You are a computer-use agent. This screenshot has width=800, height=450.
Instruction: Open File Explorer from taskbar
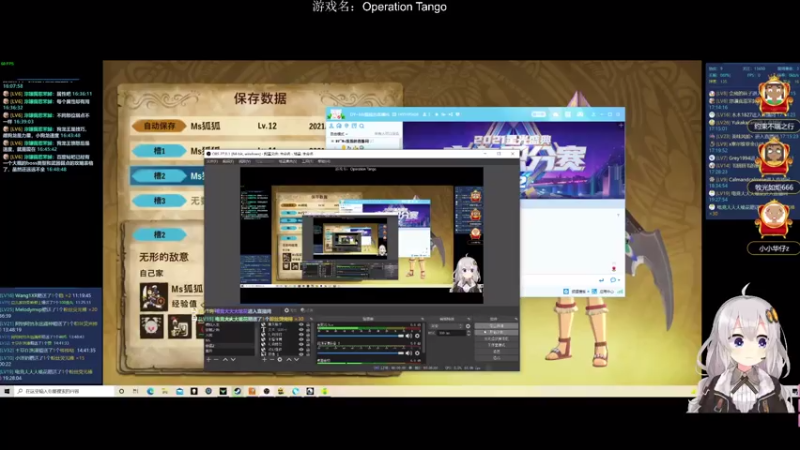point(164,391)
